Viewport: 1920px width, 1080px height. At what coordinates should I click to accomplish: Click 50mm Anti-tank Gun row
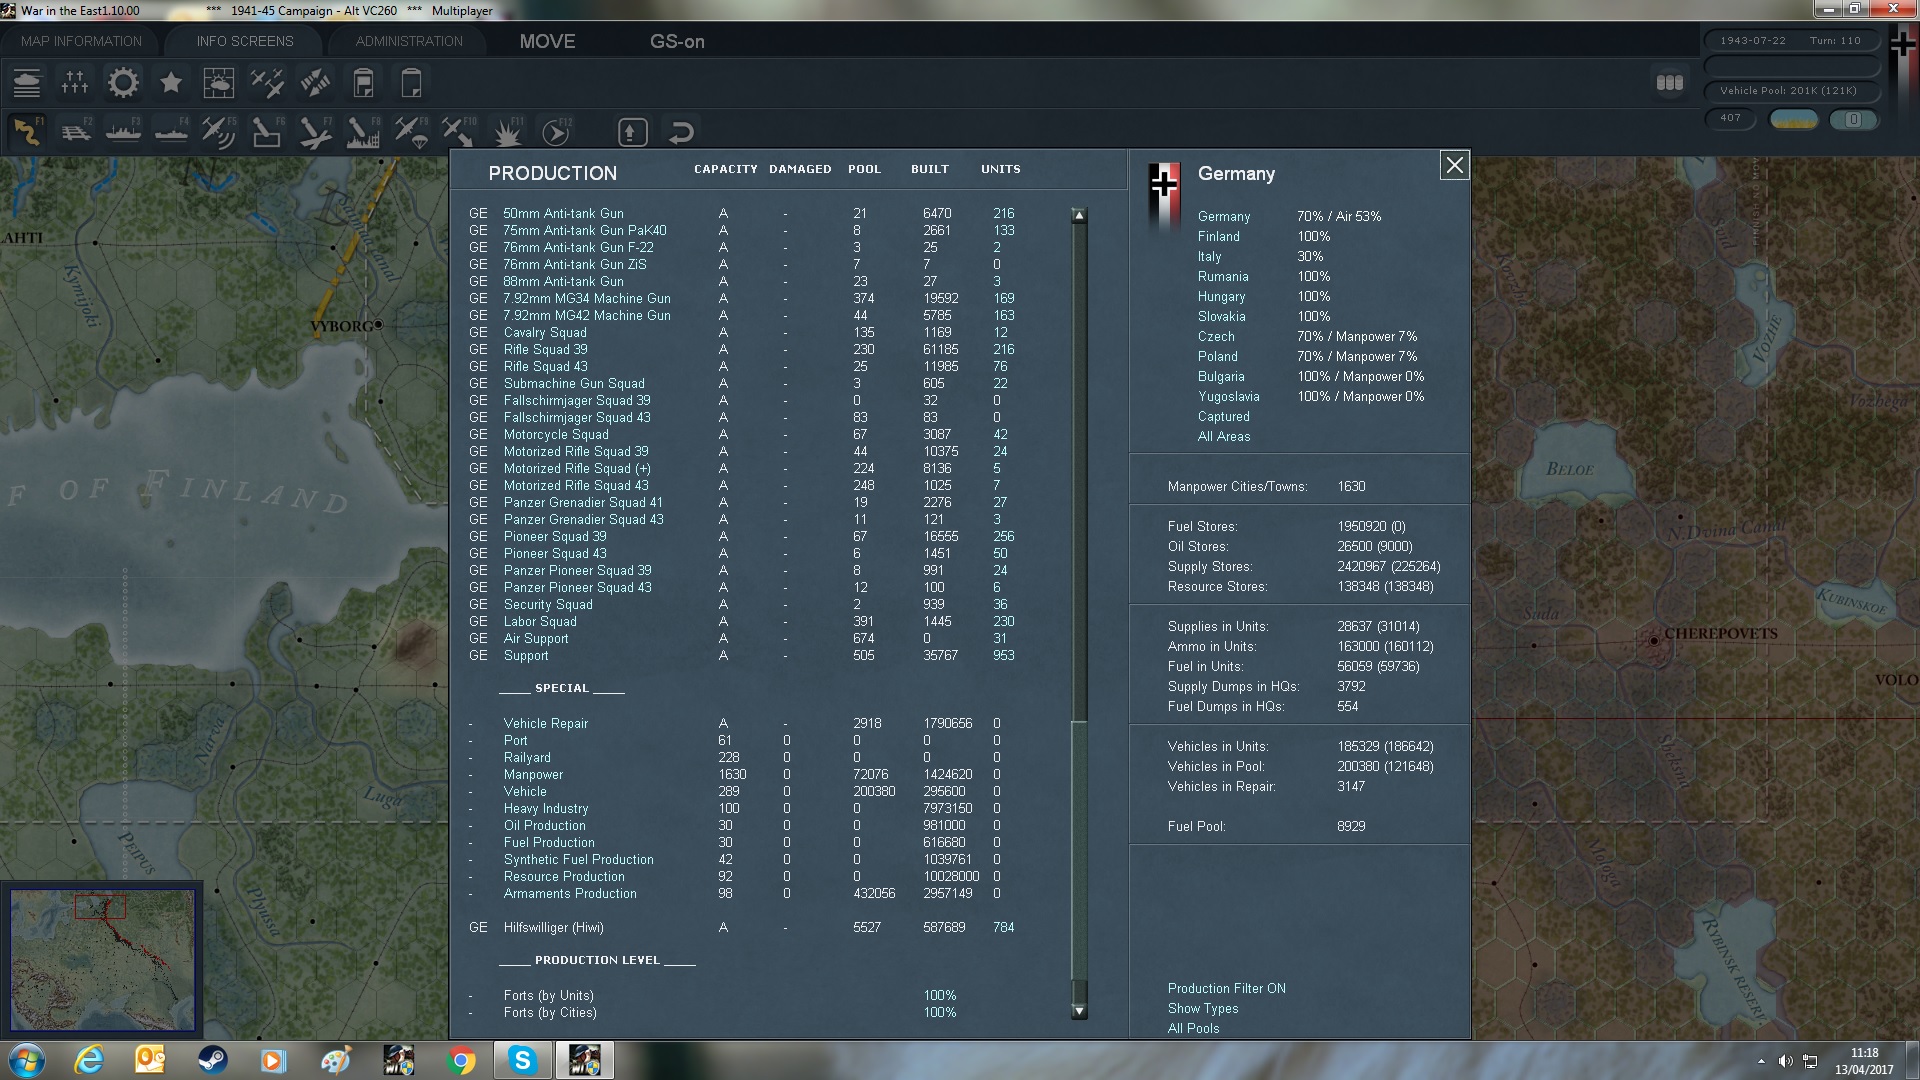[744, 213]
